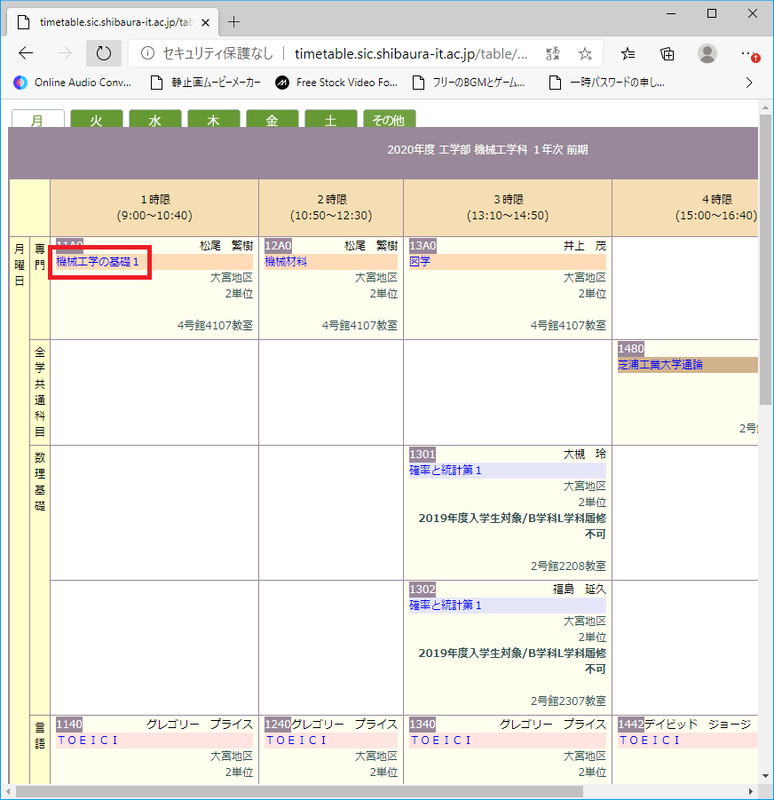The image size is (774, 800).
Task: Switch to the 金 (Friday) tab
Action: (x=272, y=120)
